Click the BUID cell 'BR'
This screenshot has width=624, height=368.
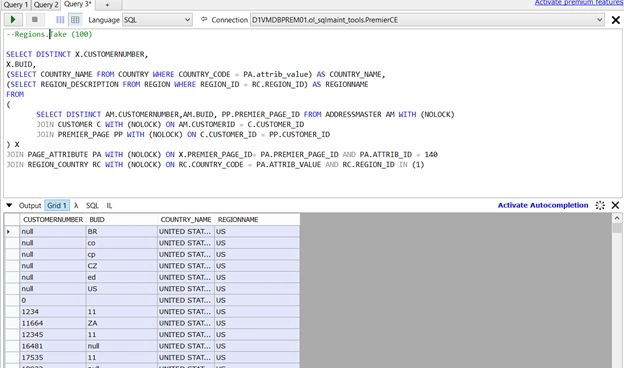[x=122, y=232]
